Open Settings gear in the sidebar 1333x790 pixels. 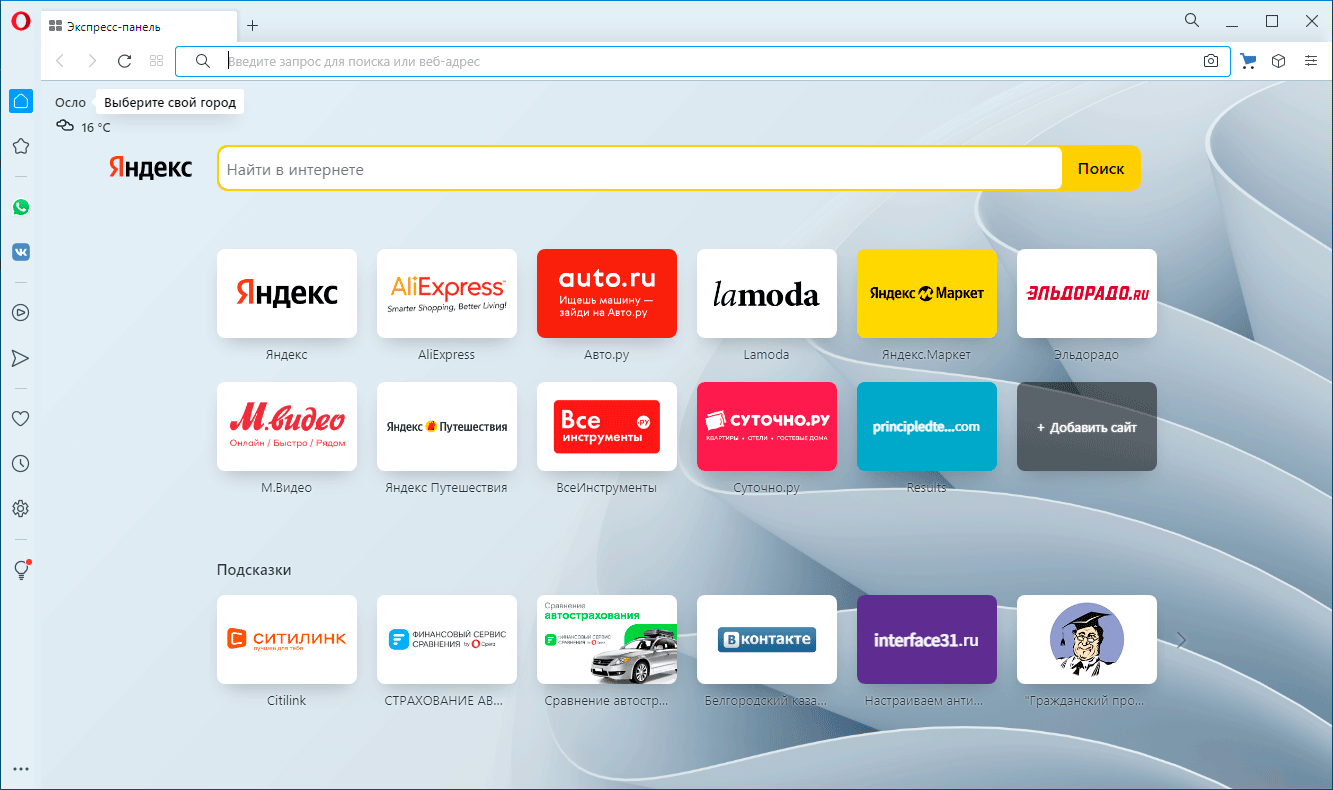(20, 509)
